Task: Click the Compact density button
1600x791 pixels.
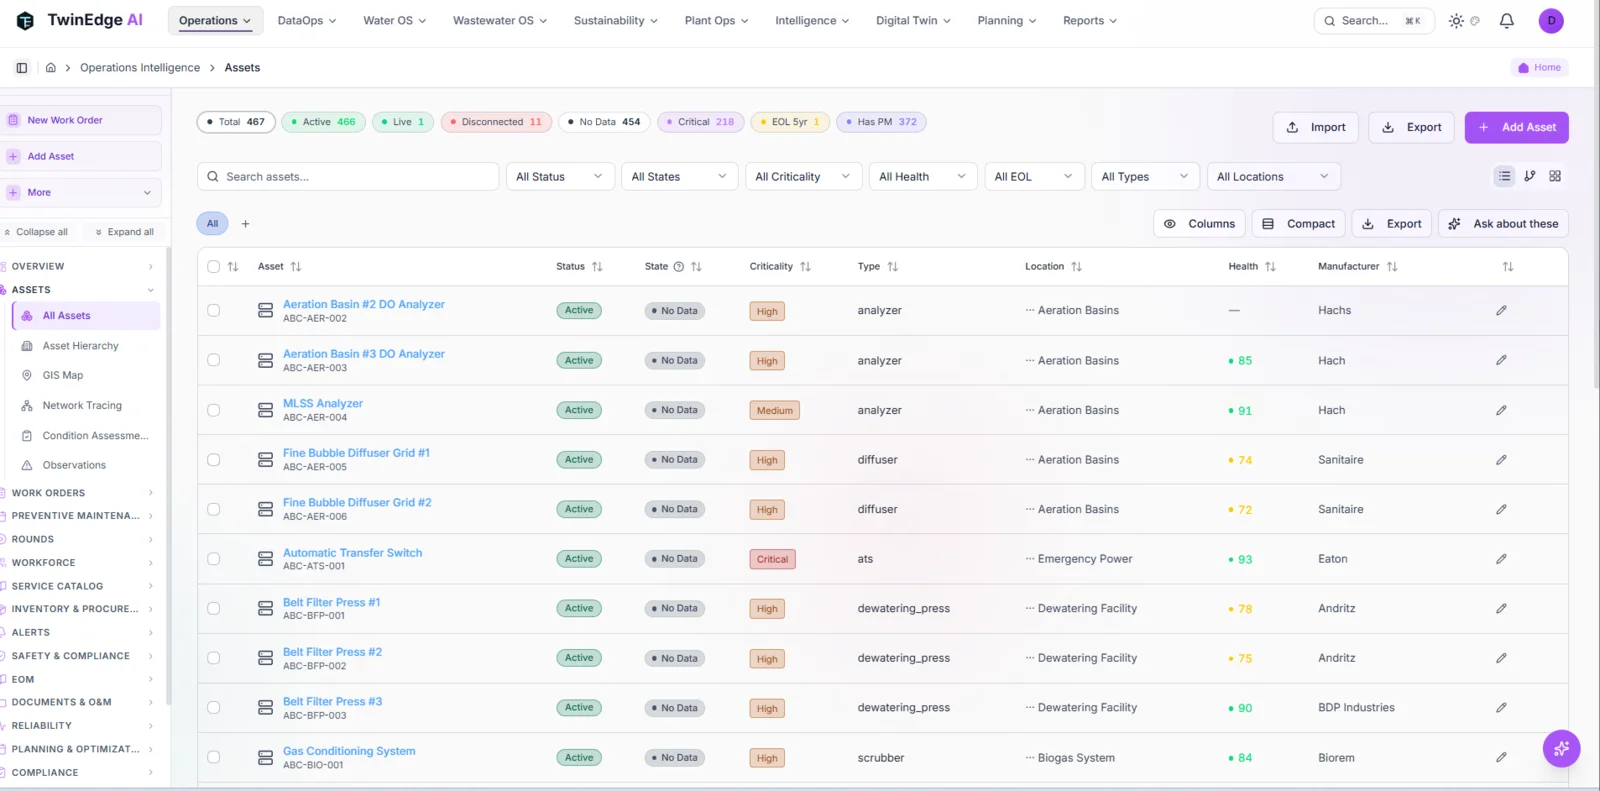Action: 1298,224
